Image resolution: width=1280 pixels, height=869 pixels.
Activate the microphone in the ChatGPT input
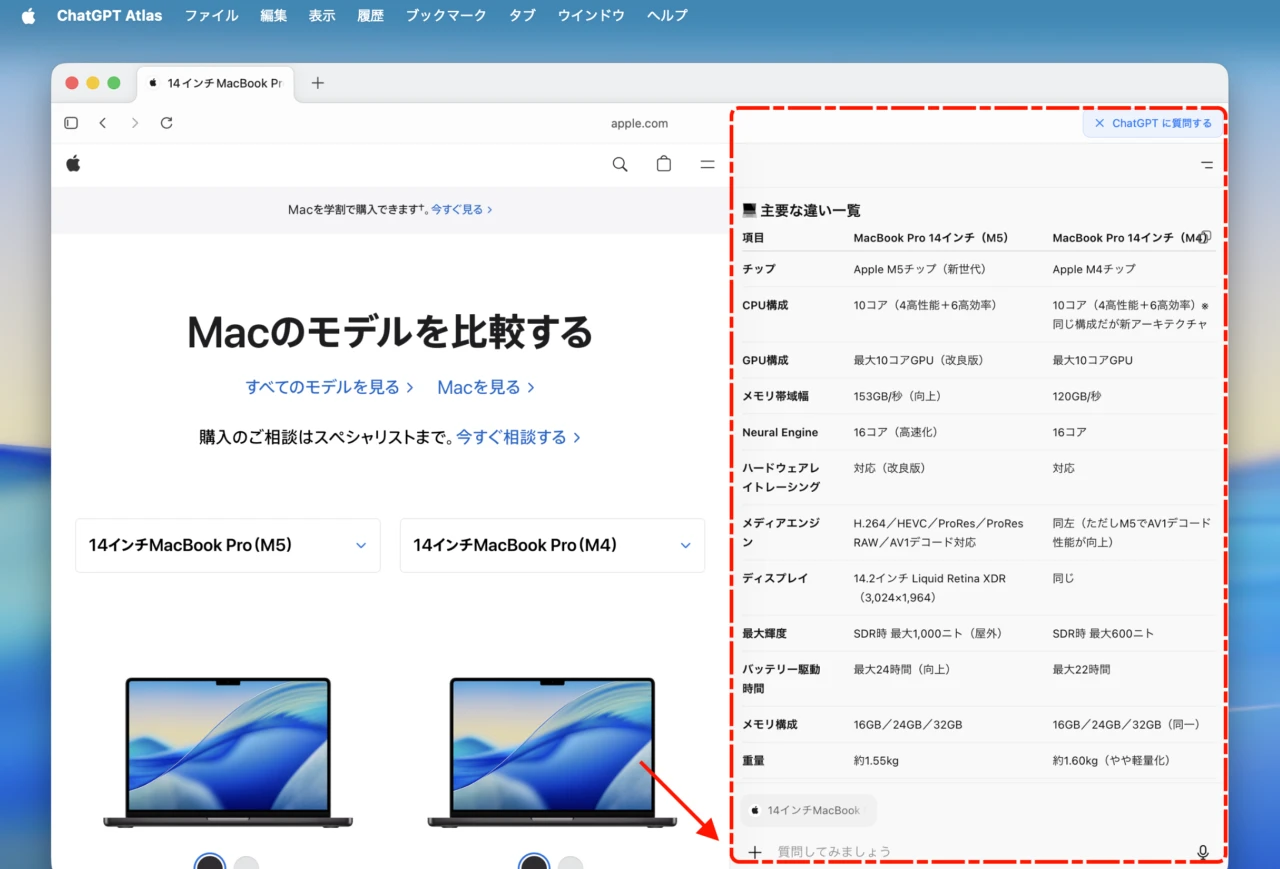coord(1202,852)
